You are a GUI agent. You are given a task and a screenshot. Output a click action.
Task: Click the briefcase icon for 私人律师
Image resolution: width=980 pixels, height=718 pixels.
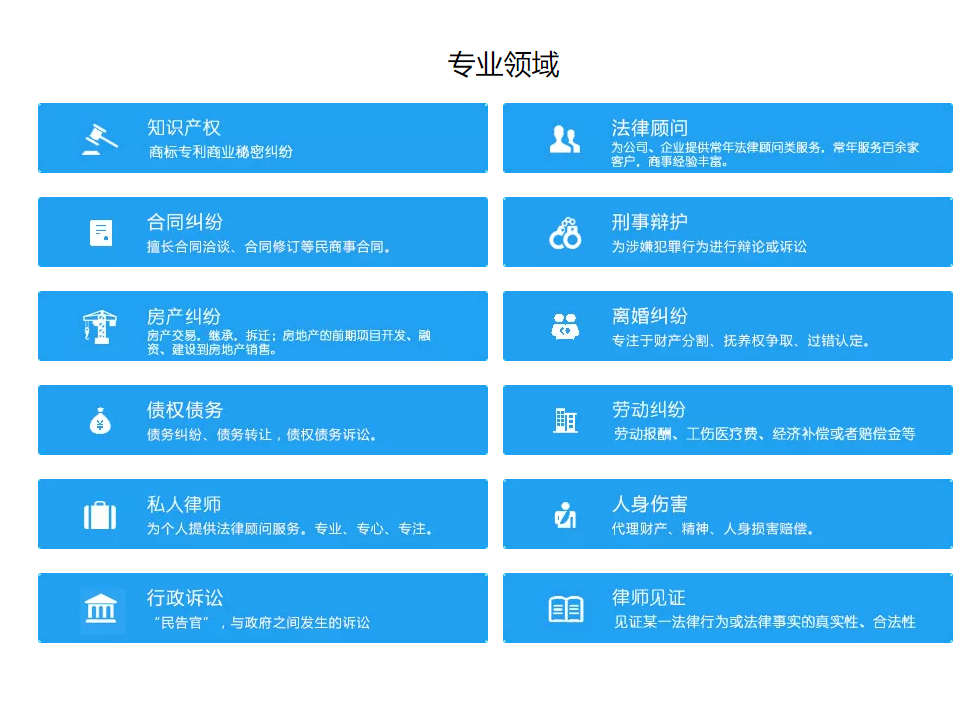click(x=100, y=516)
